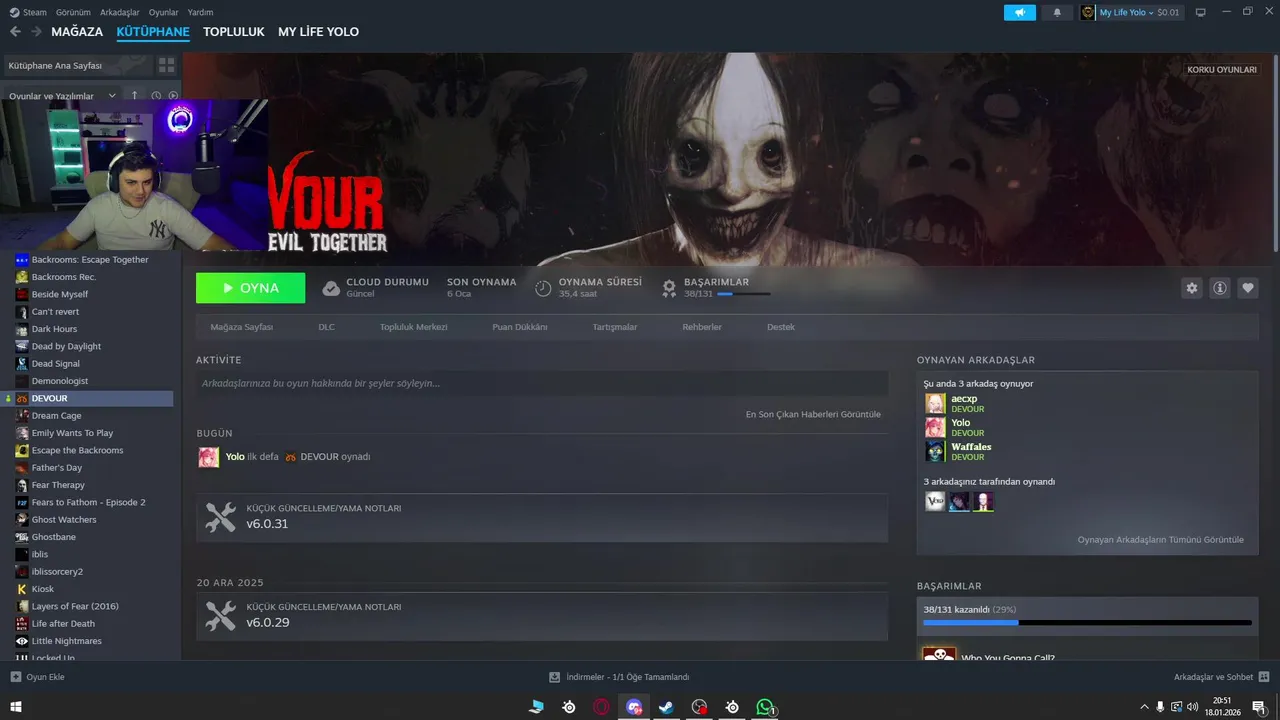Switch library to grid collections view
The height and width of the screenshot is (720, 1280).
tap(166, 65)
